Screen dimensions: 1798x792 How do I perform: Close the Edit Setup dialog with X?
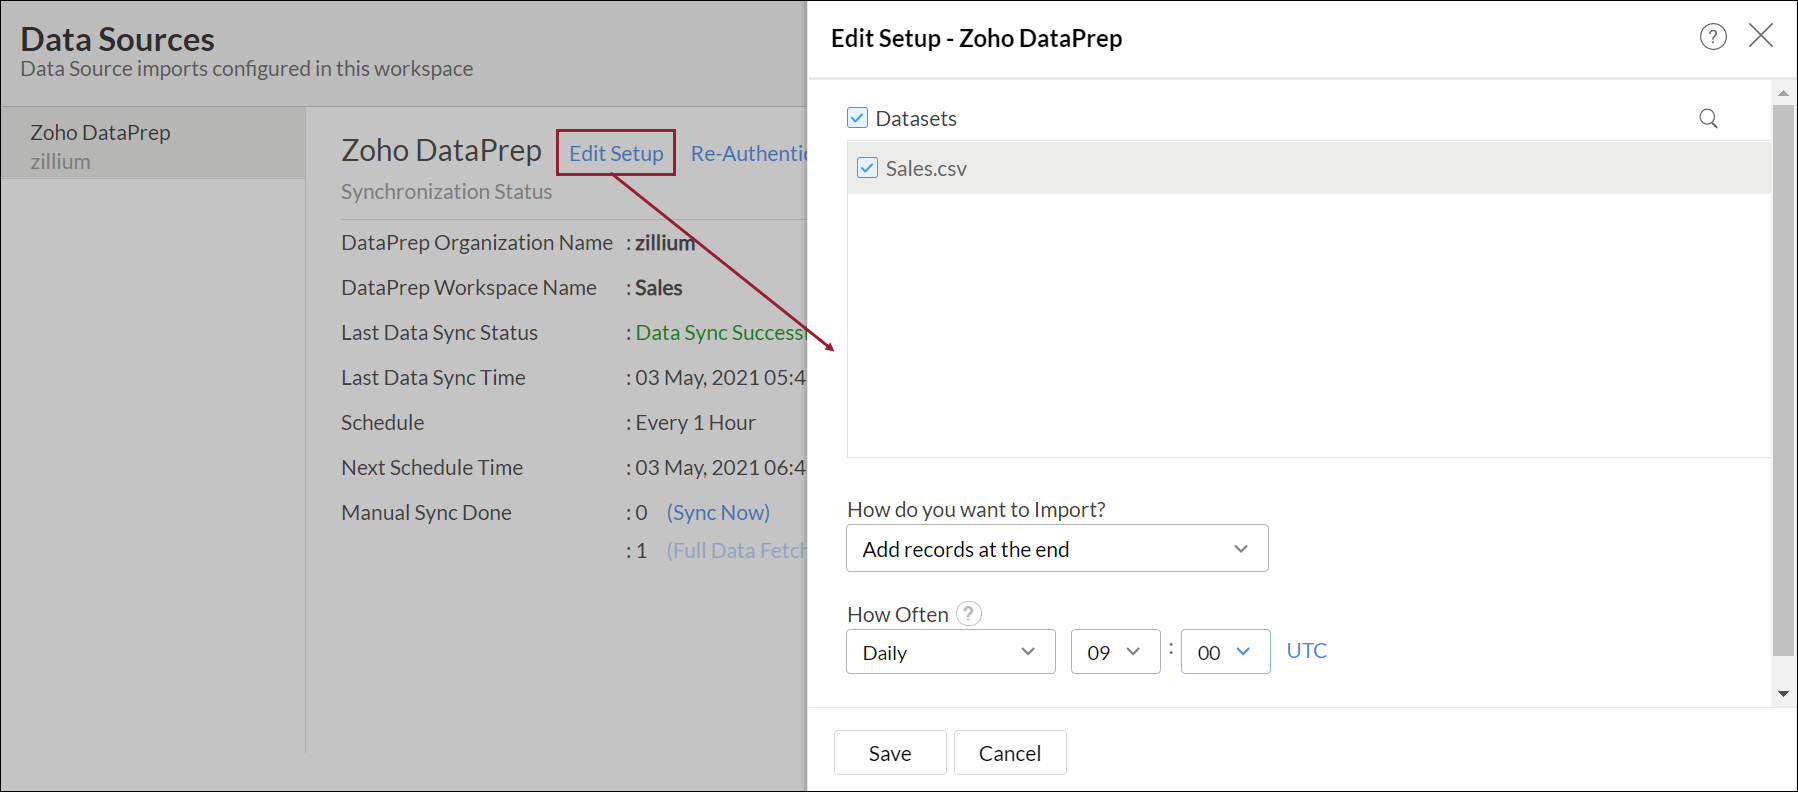(x=1761, y=36)
